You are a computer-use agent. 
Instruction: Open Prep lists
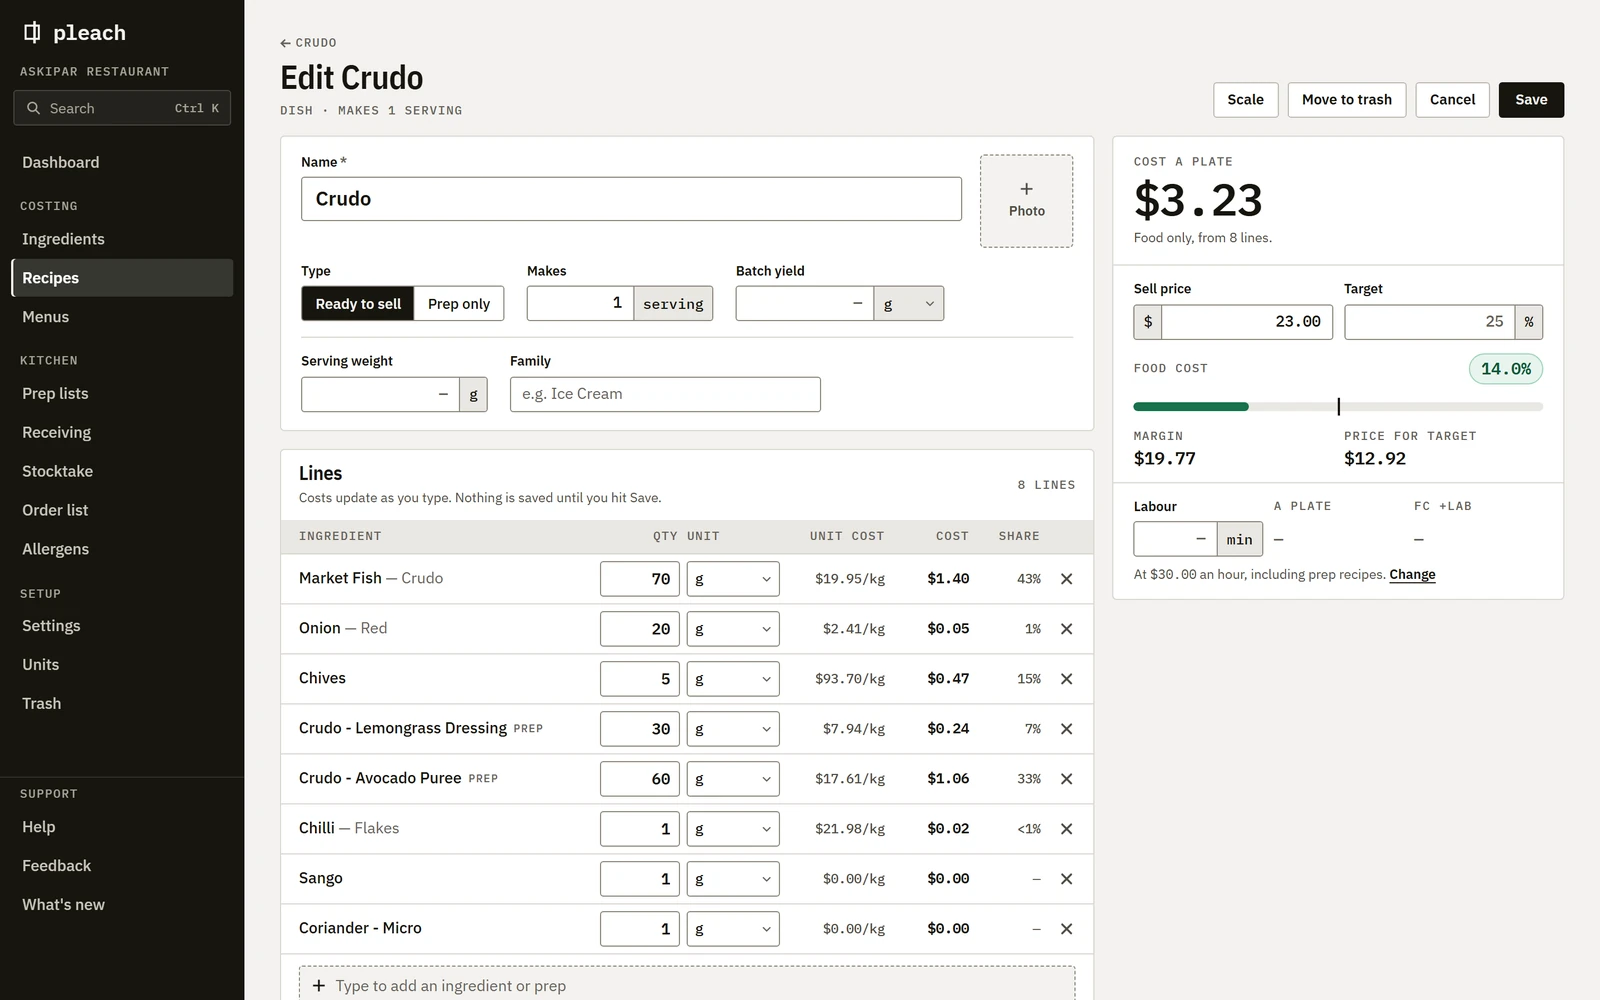tap(122, 394)
